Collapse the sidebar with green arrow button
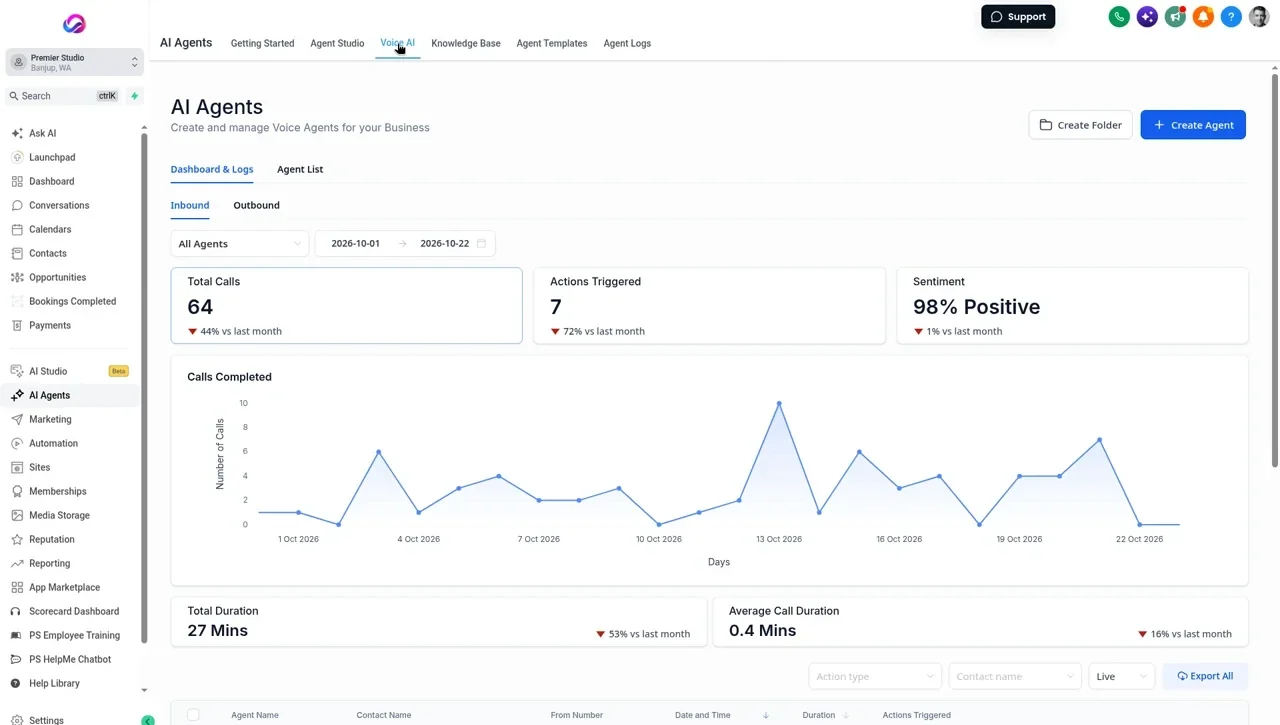 point(148,720)
